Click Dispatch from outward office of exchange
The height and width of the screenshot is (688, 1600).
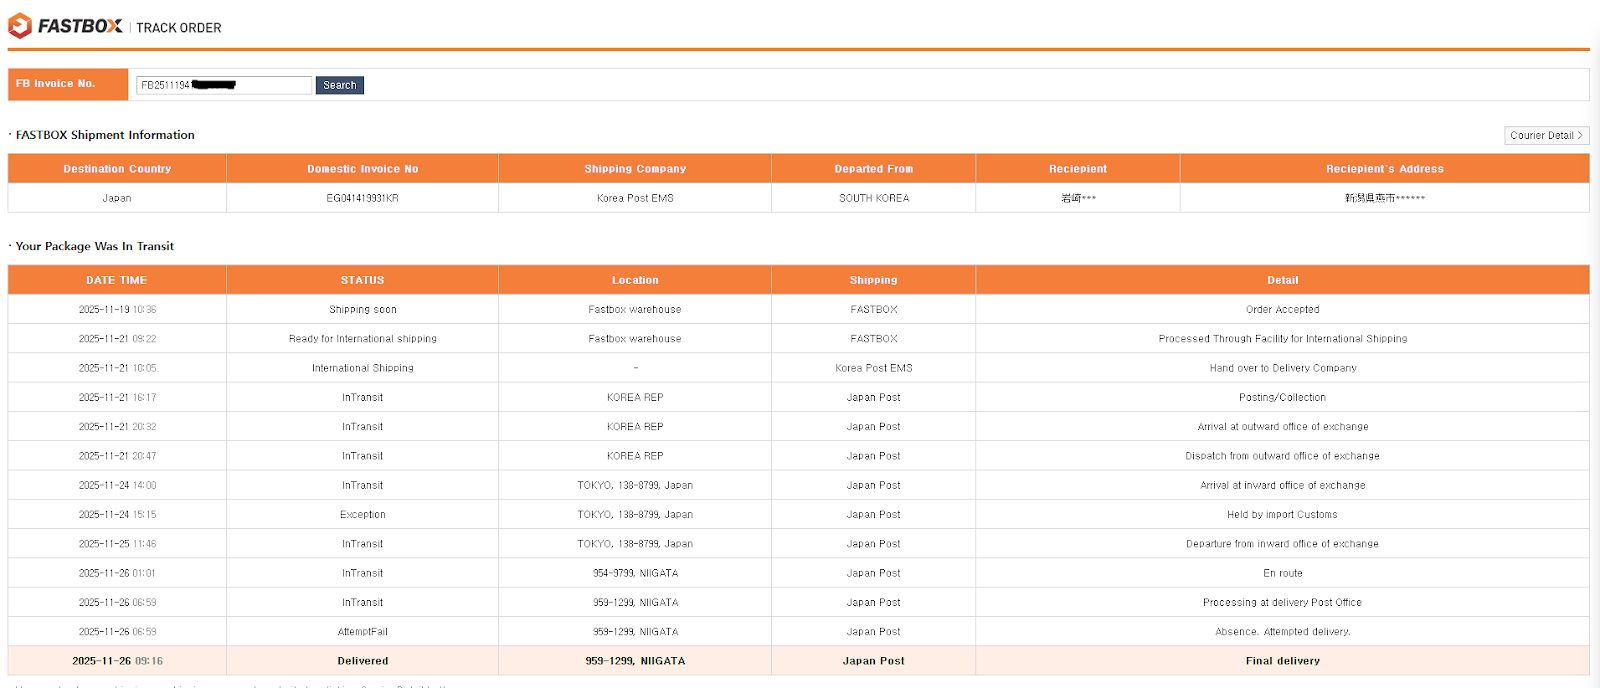(x=1282, y=456)
